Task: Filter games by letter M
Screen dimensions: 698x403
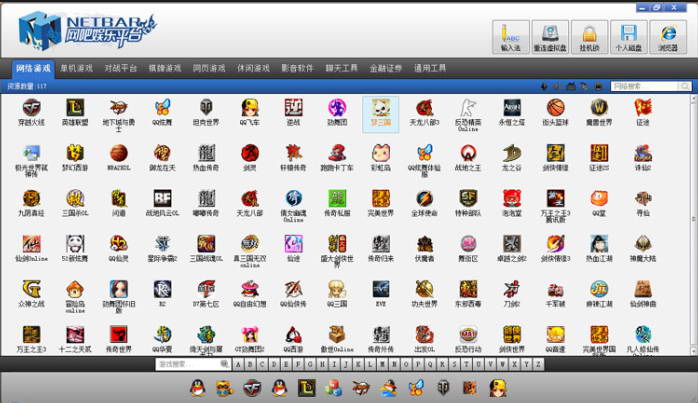Action: coord(382,364)
